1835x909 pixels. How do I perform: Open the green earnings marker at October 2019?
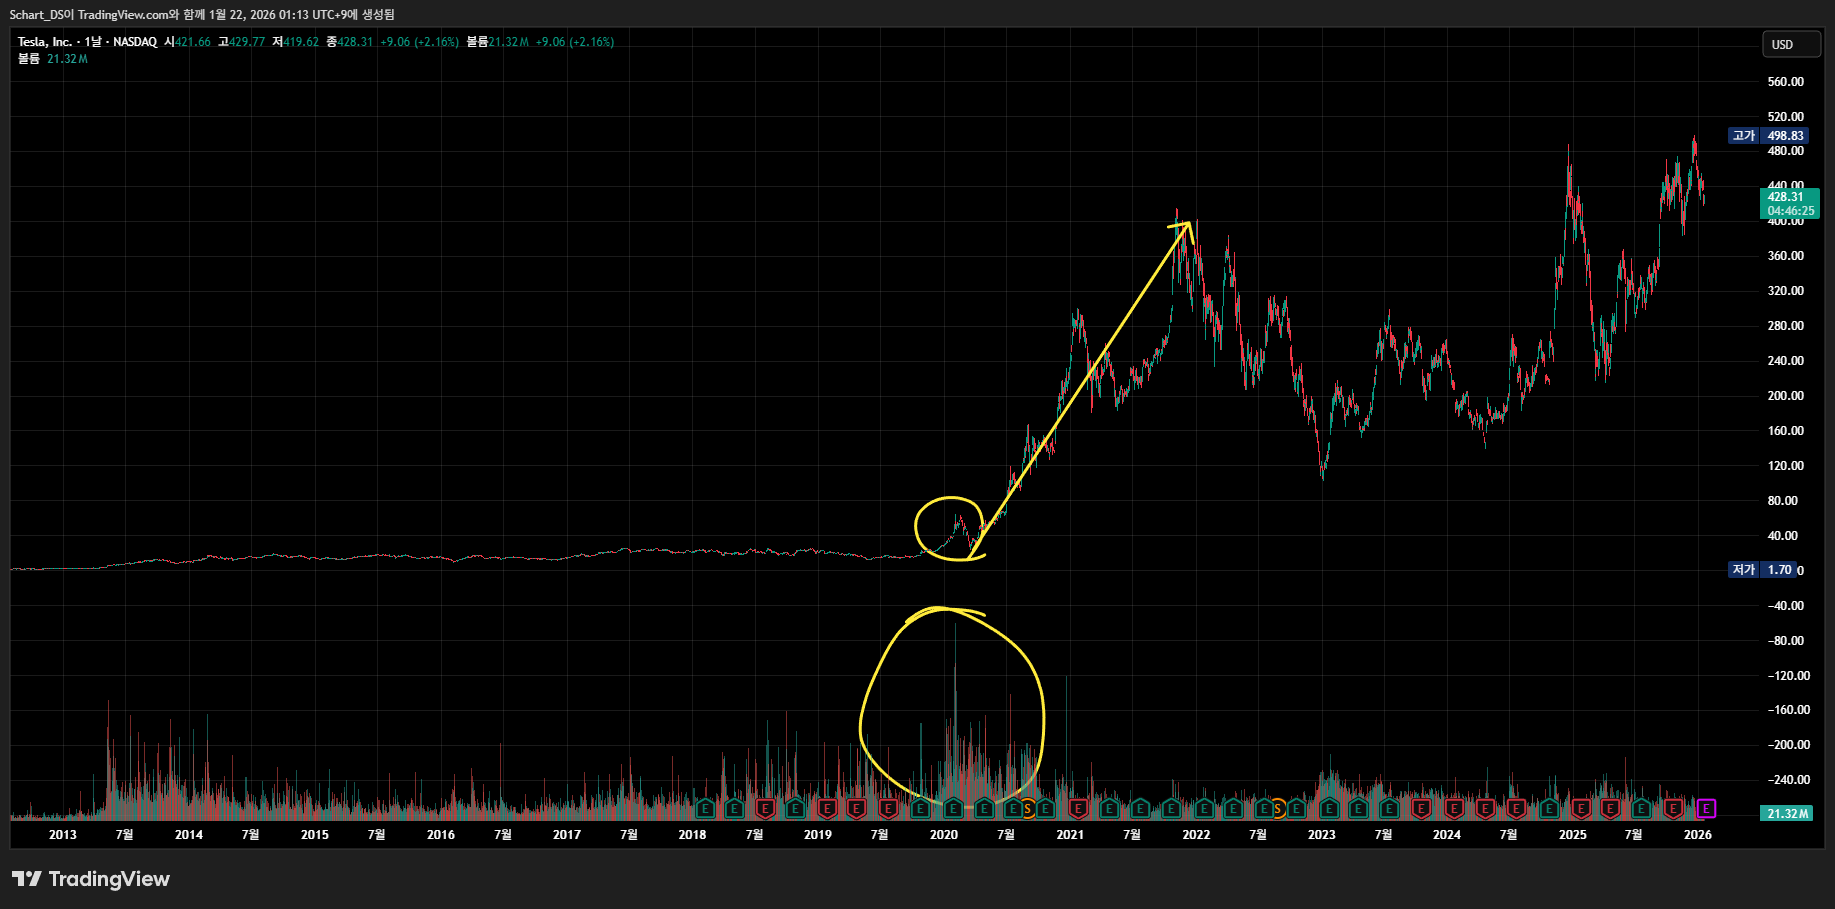point(920,809)
